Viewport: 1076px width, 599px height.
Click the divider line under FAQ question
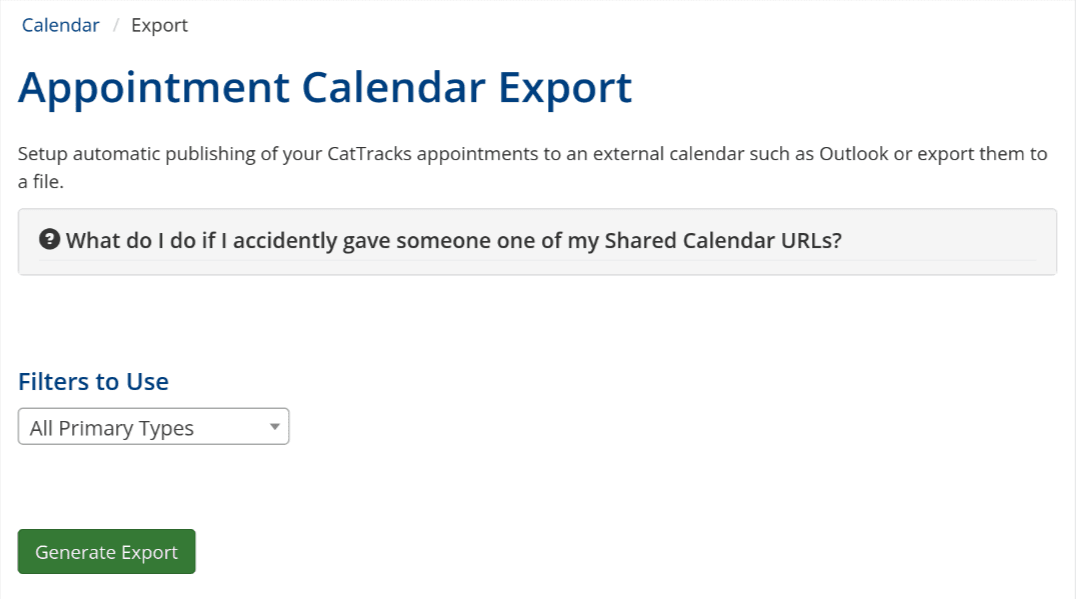537,260
